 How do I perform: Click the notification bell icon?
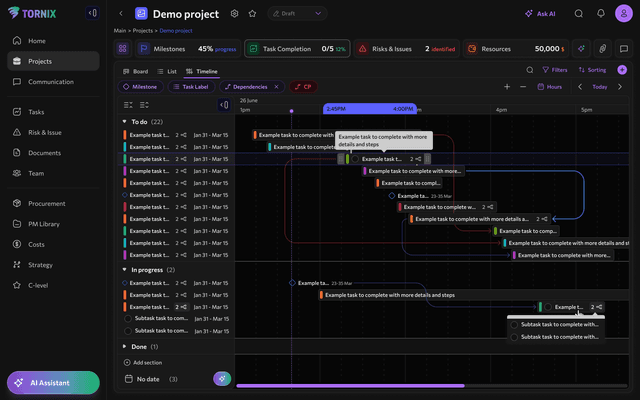[x=601, y=14]
